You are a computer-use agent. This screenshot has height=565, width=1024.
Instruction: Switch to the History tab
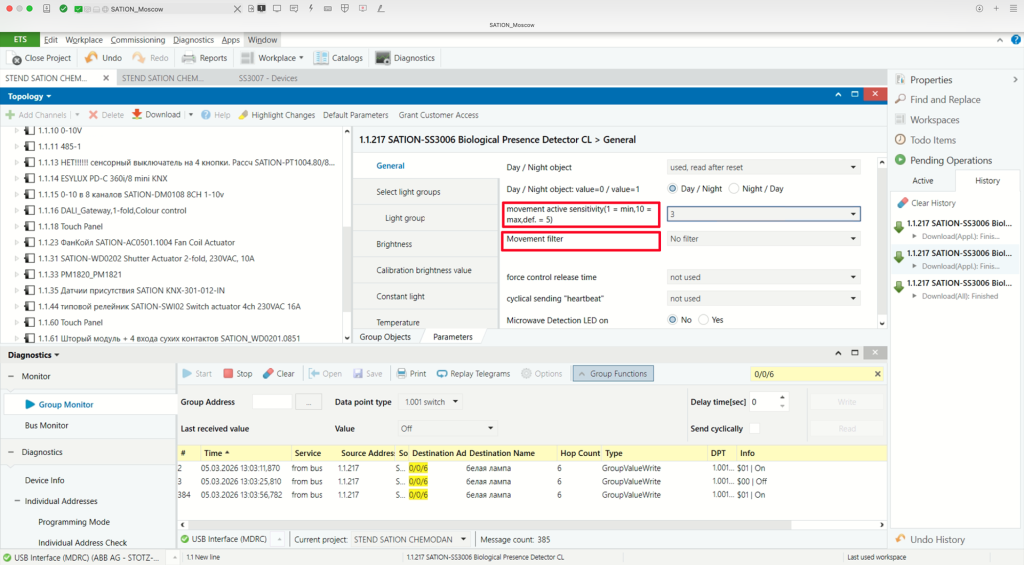click(987, 181)
